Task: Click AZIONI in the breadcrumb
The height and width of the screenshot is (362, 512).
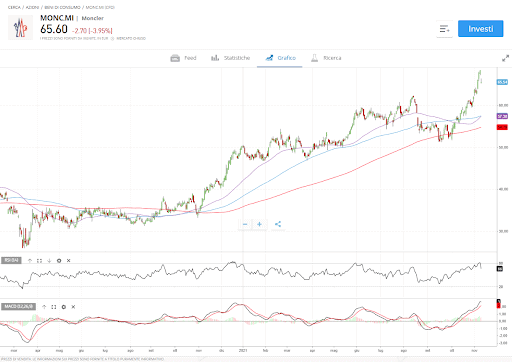Action: (32, 7)
